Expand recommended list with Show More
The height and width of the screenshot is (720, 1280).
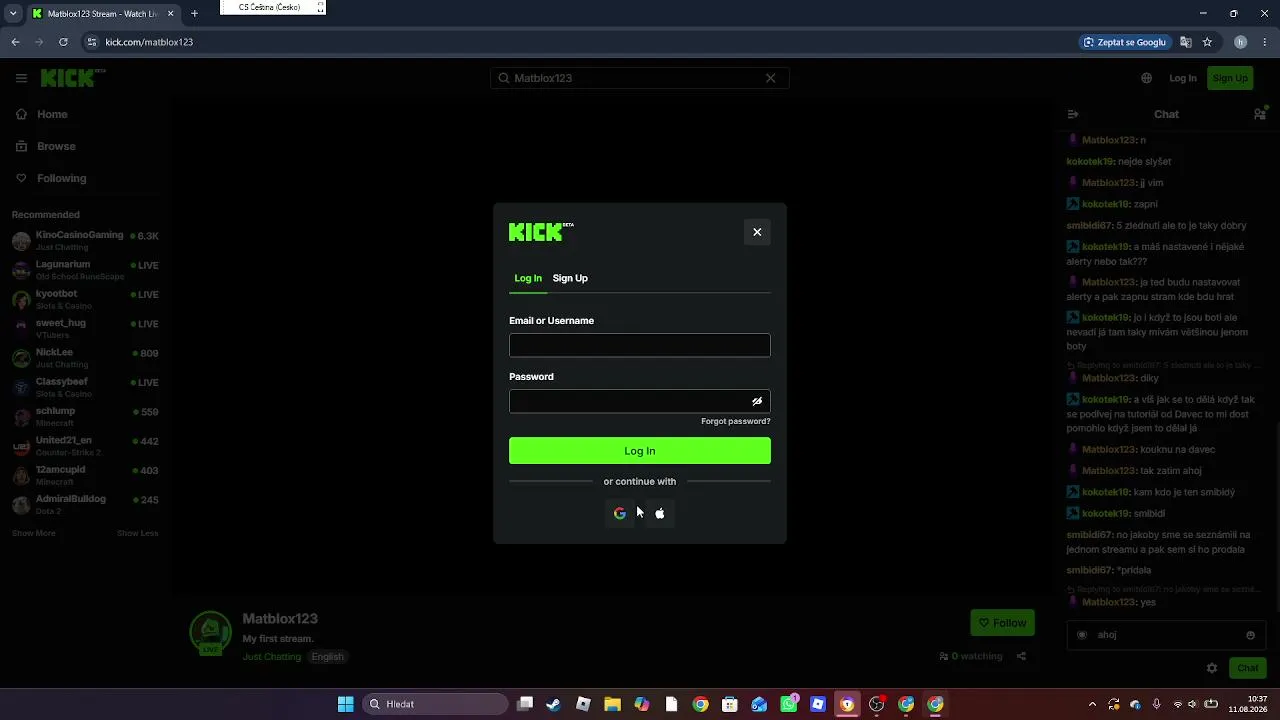tap(34, 533)
